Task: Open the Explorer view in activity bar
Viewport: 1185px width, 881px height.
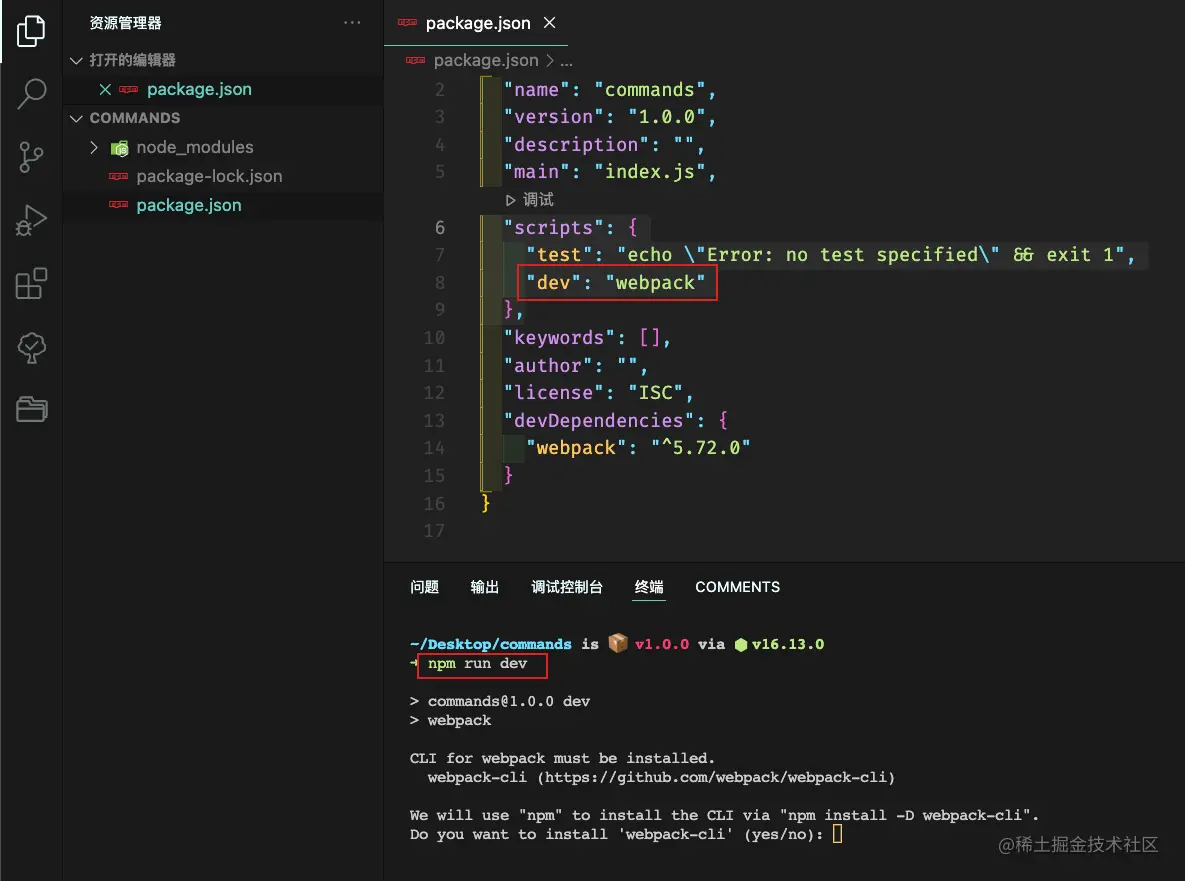Action: pos(31,31)
